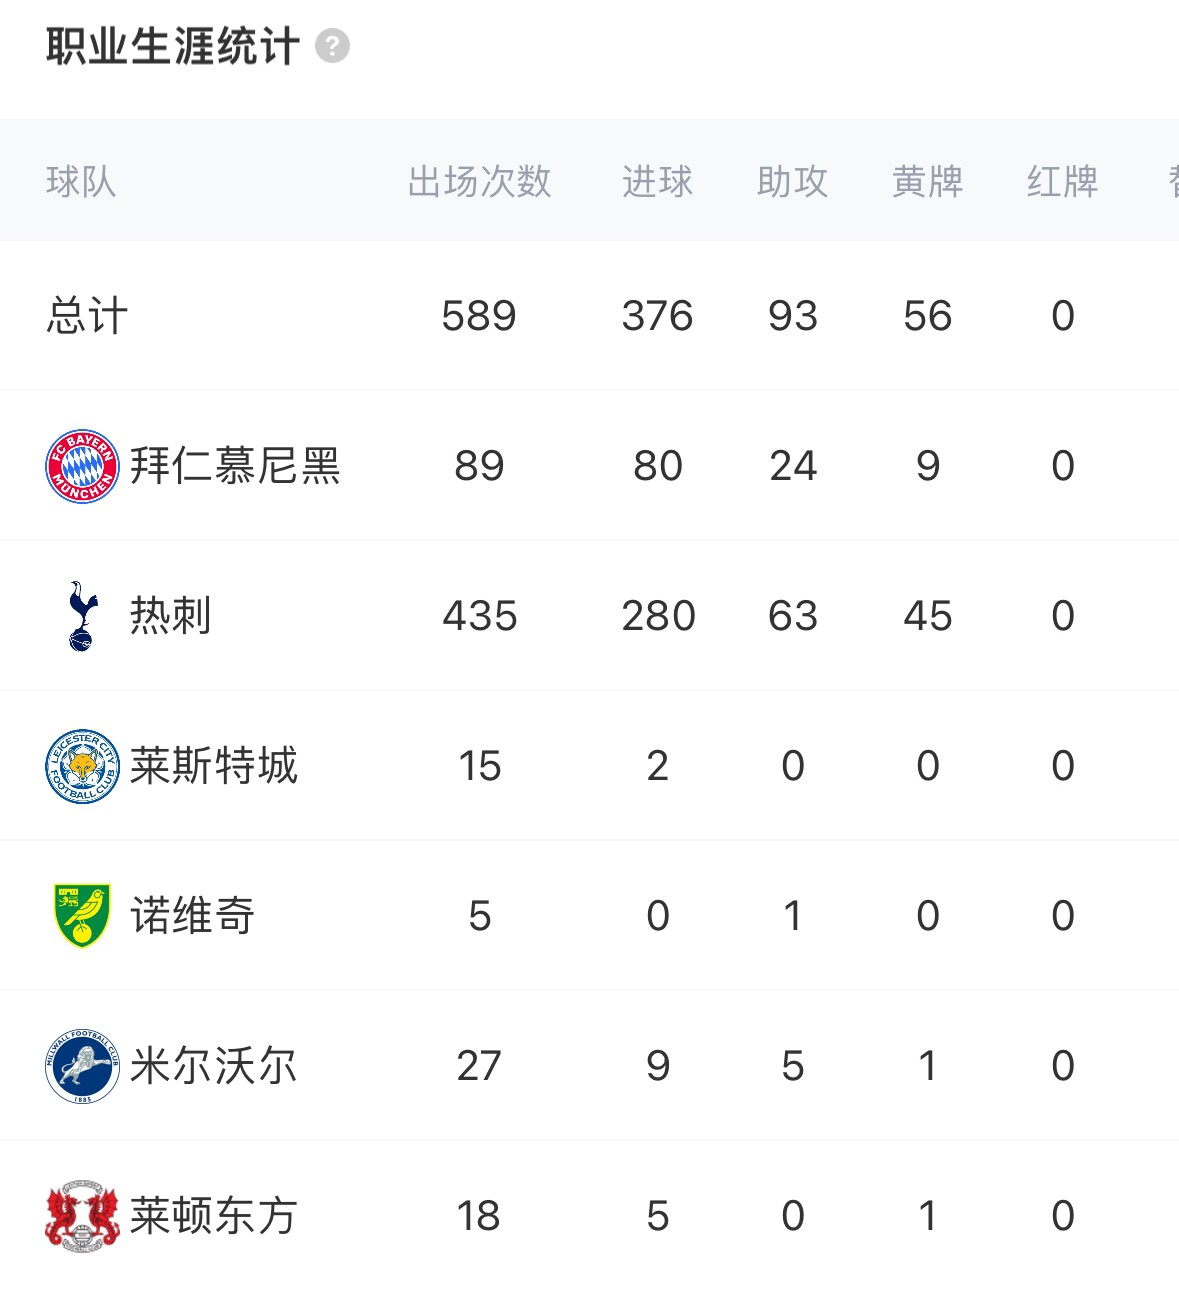The height and width of the screenshot is (1296, 1179).
Task: Open the 热刺 team page
Action: [x=170, y=616]
